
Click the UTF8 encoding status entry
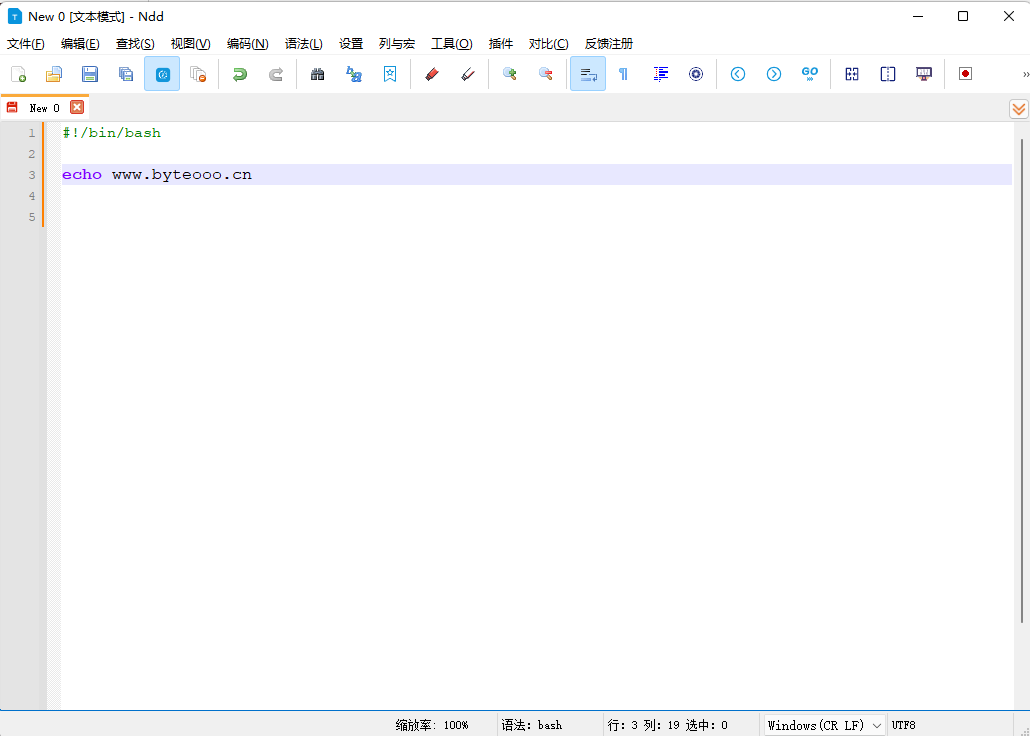[x=904, y=725]
